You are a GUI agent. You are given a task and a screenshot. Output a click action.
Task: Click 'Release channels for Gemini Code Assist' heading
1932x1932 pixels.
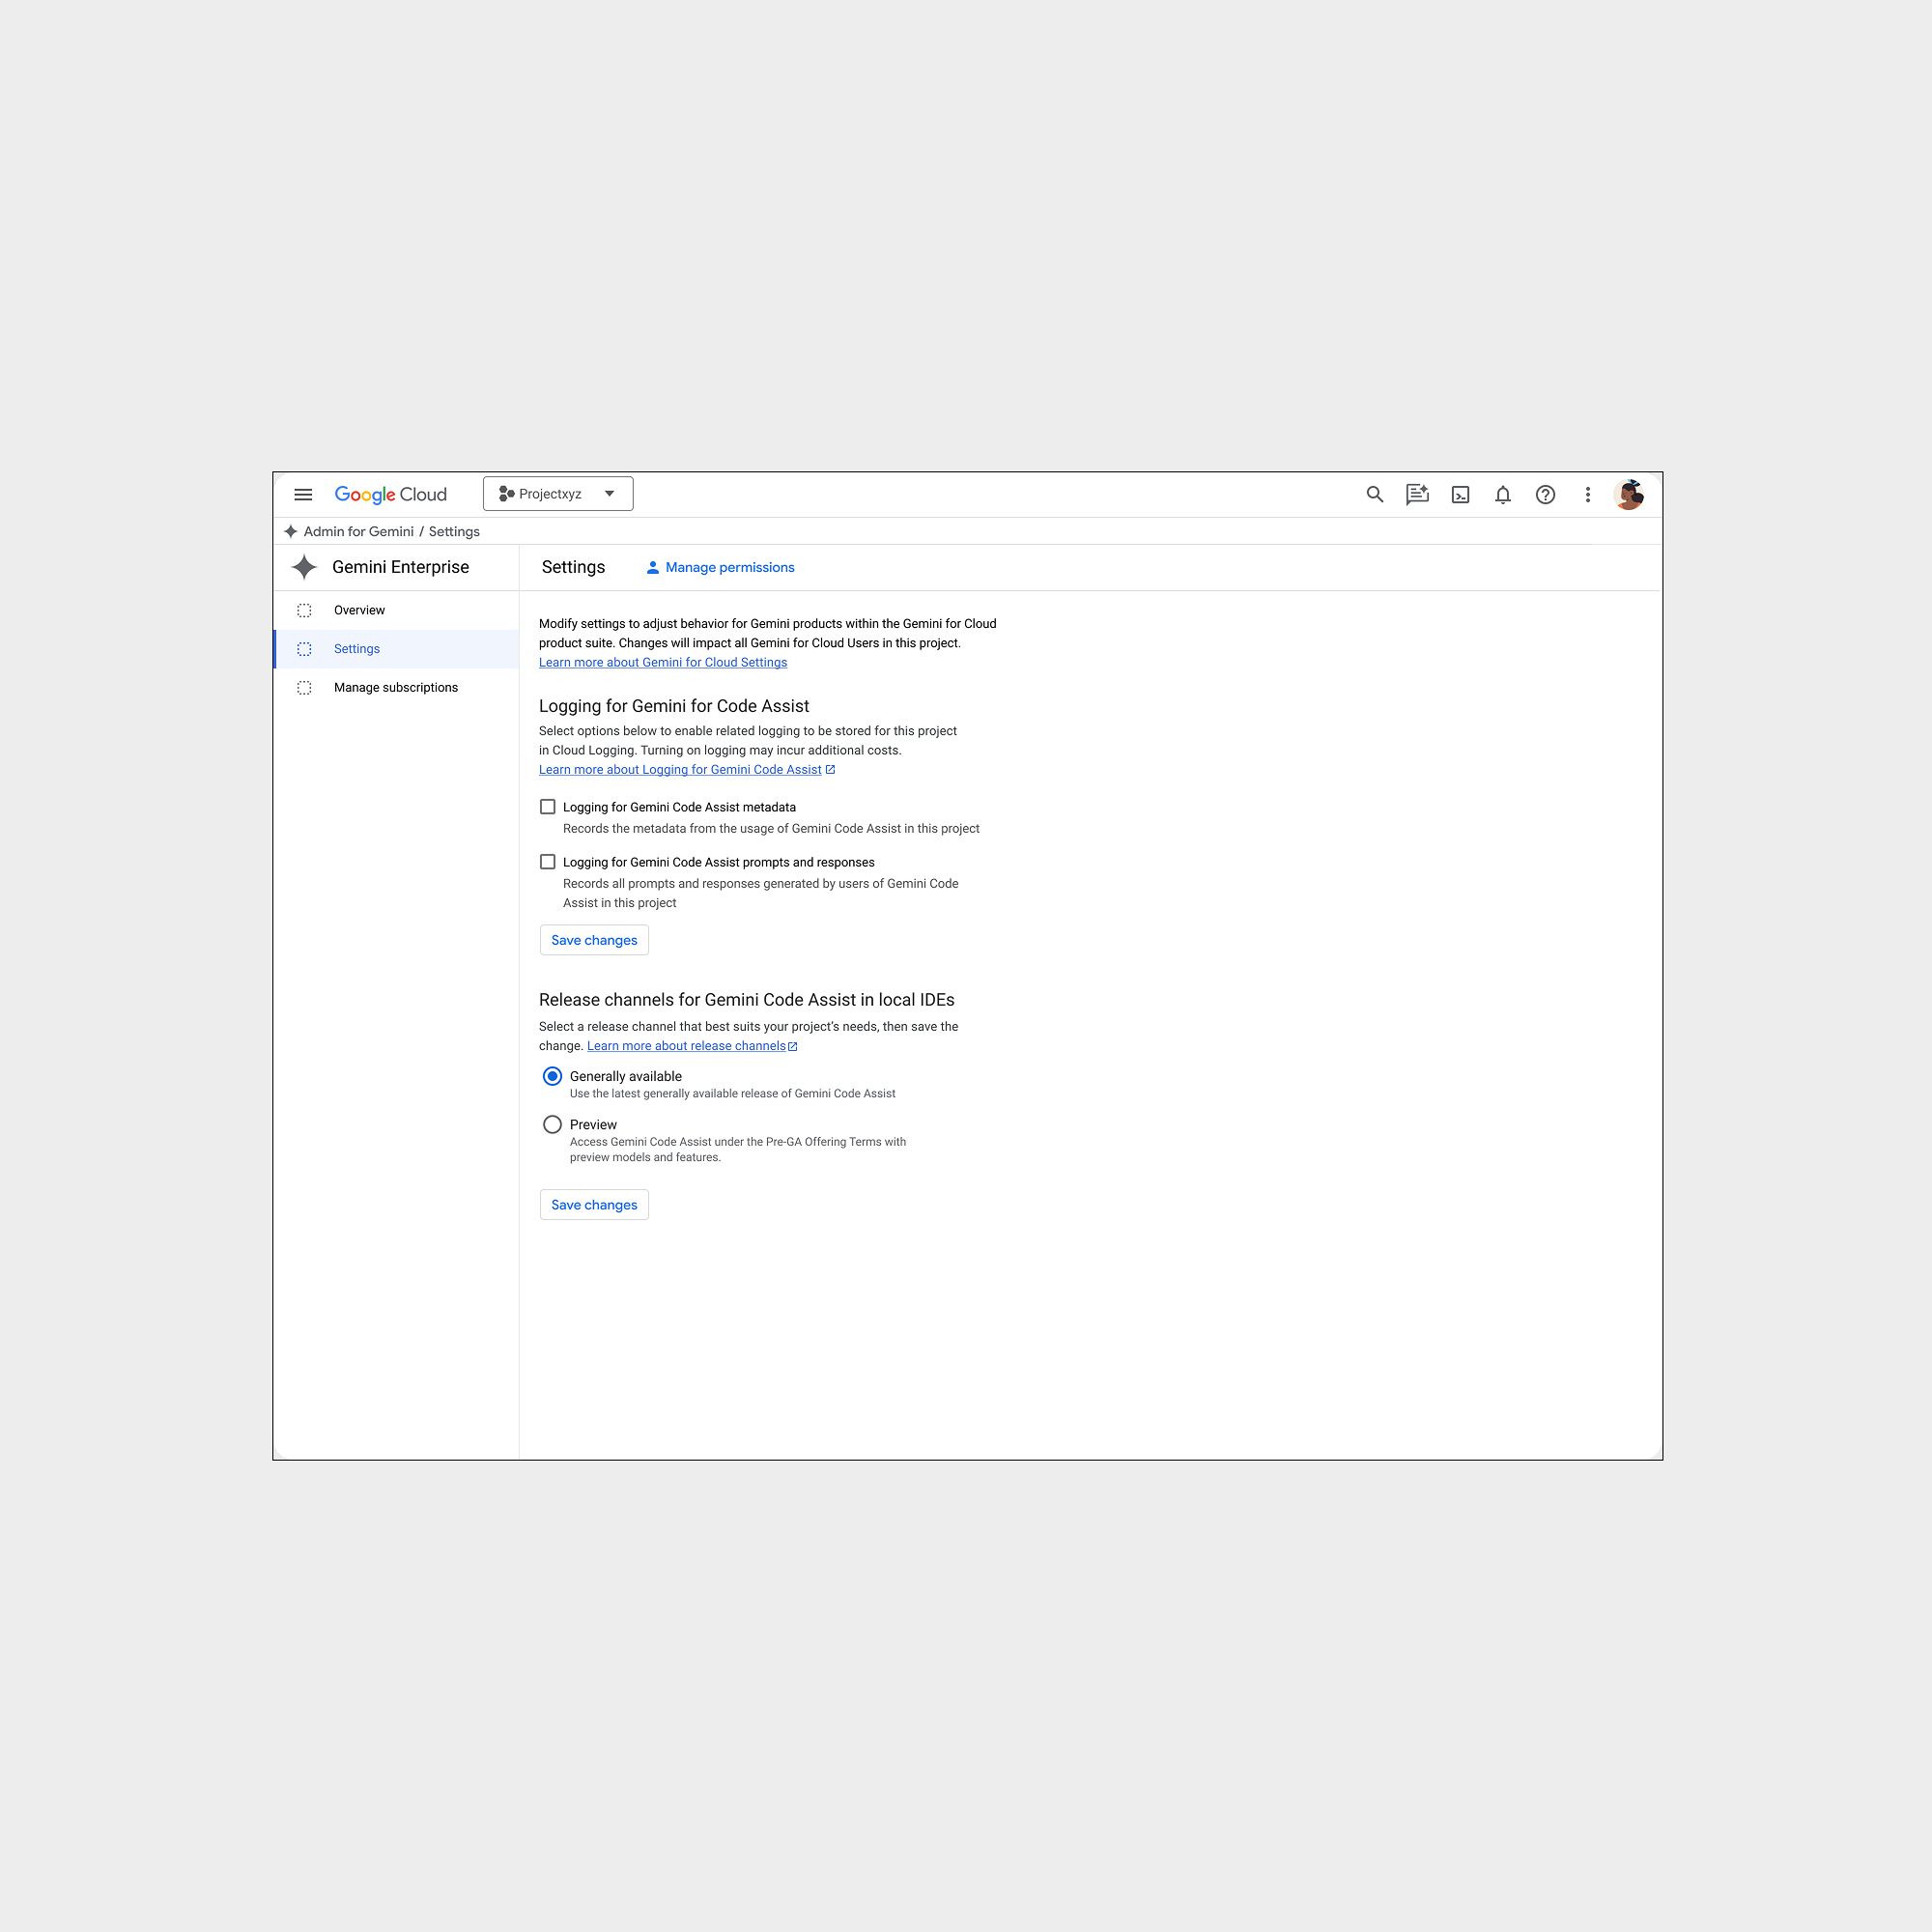coord(747,1000)
